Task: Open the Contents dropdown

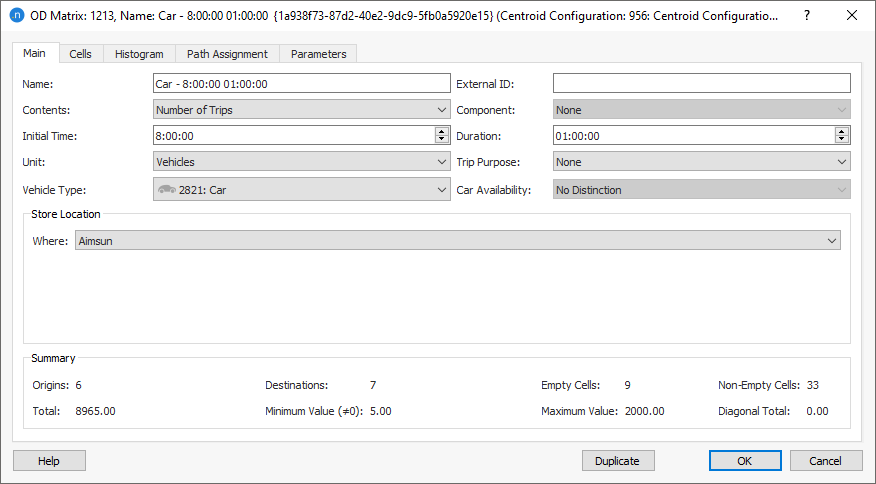Action: coord(301,110)
